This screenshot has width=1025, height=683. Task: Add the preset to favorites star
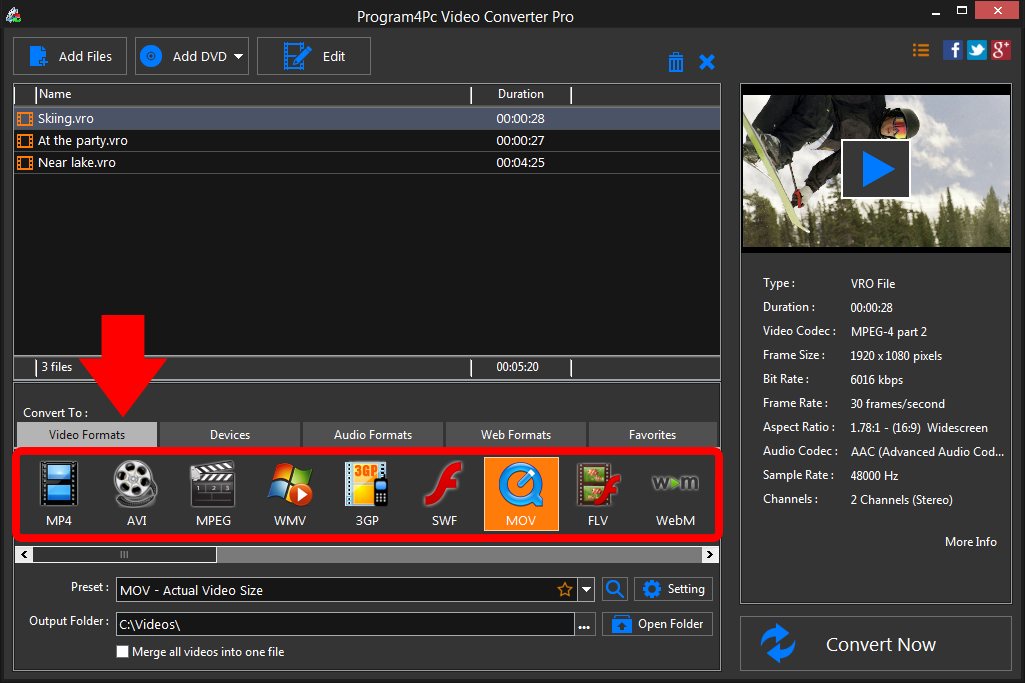[x=565, y=590]
